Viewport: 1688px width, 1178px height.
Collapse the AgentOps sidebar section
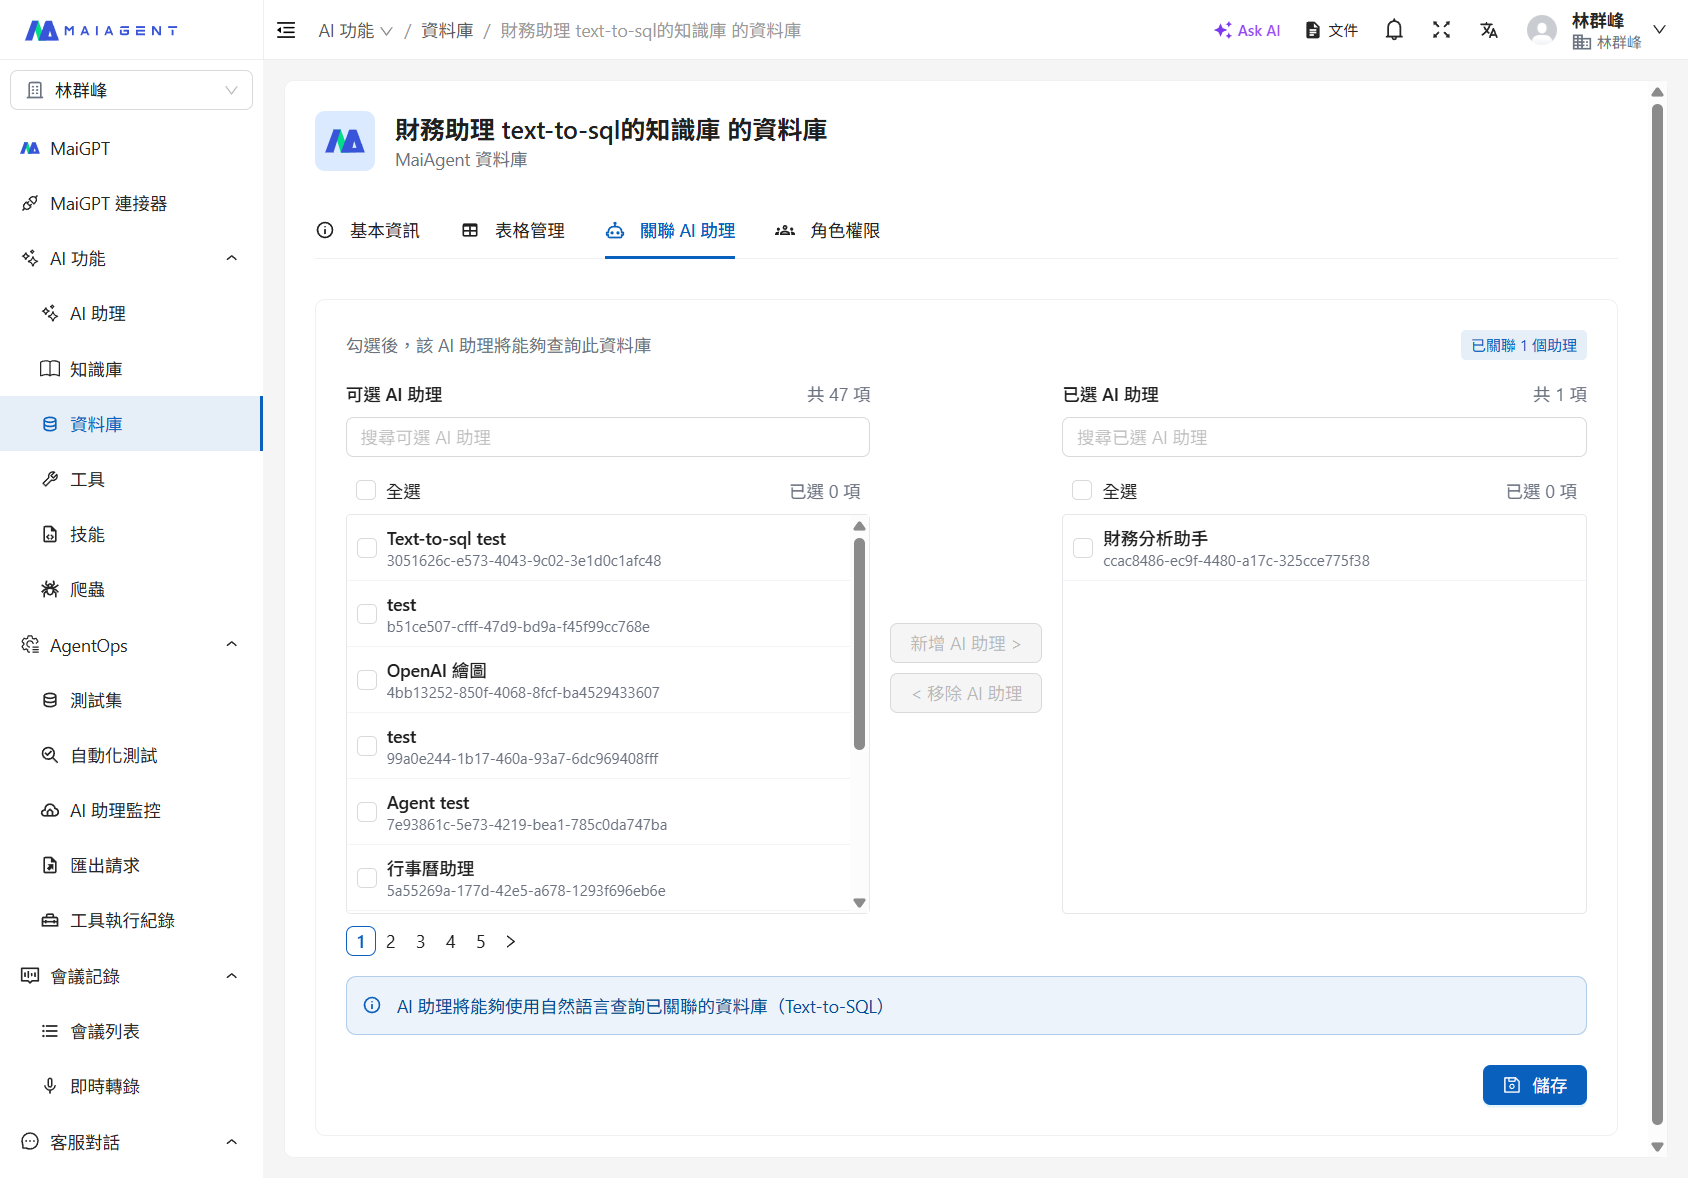point(231,645)
